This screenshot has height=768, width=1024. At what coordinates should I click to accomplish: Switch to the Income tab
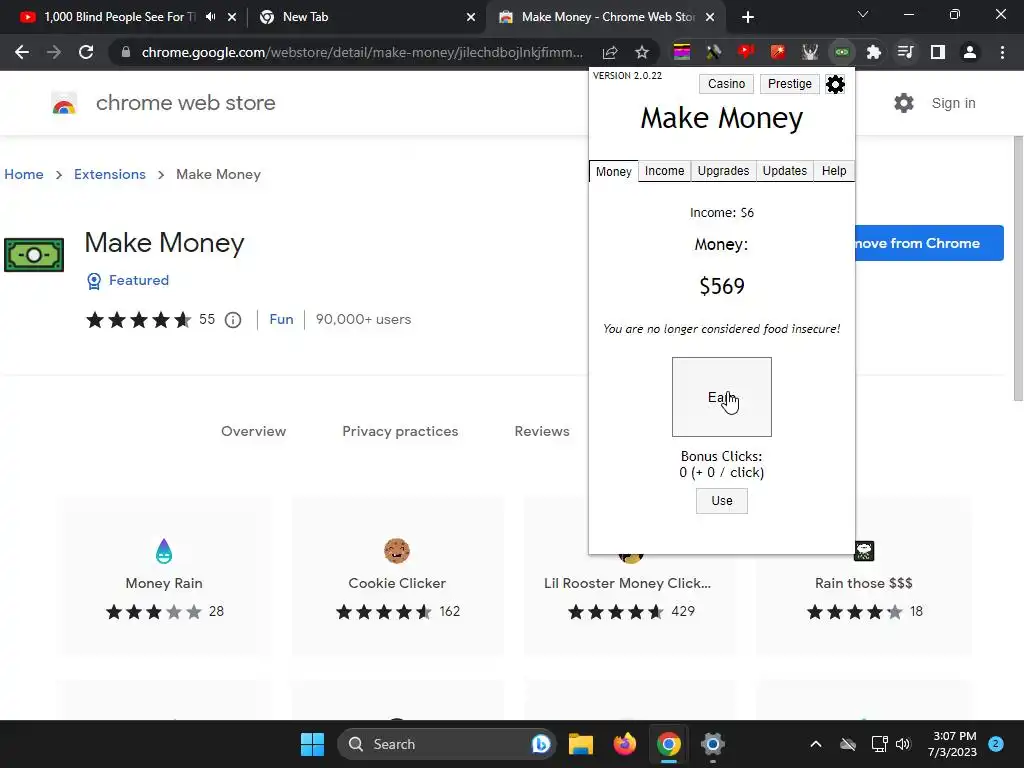pos(664,171)
